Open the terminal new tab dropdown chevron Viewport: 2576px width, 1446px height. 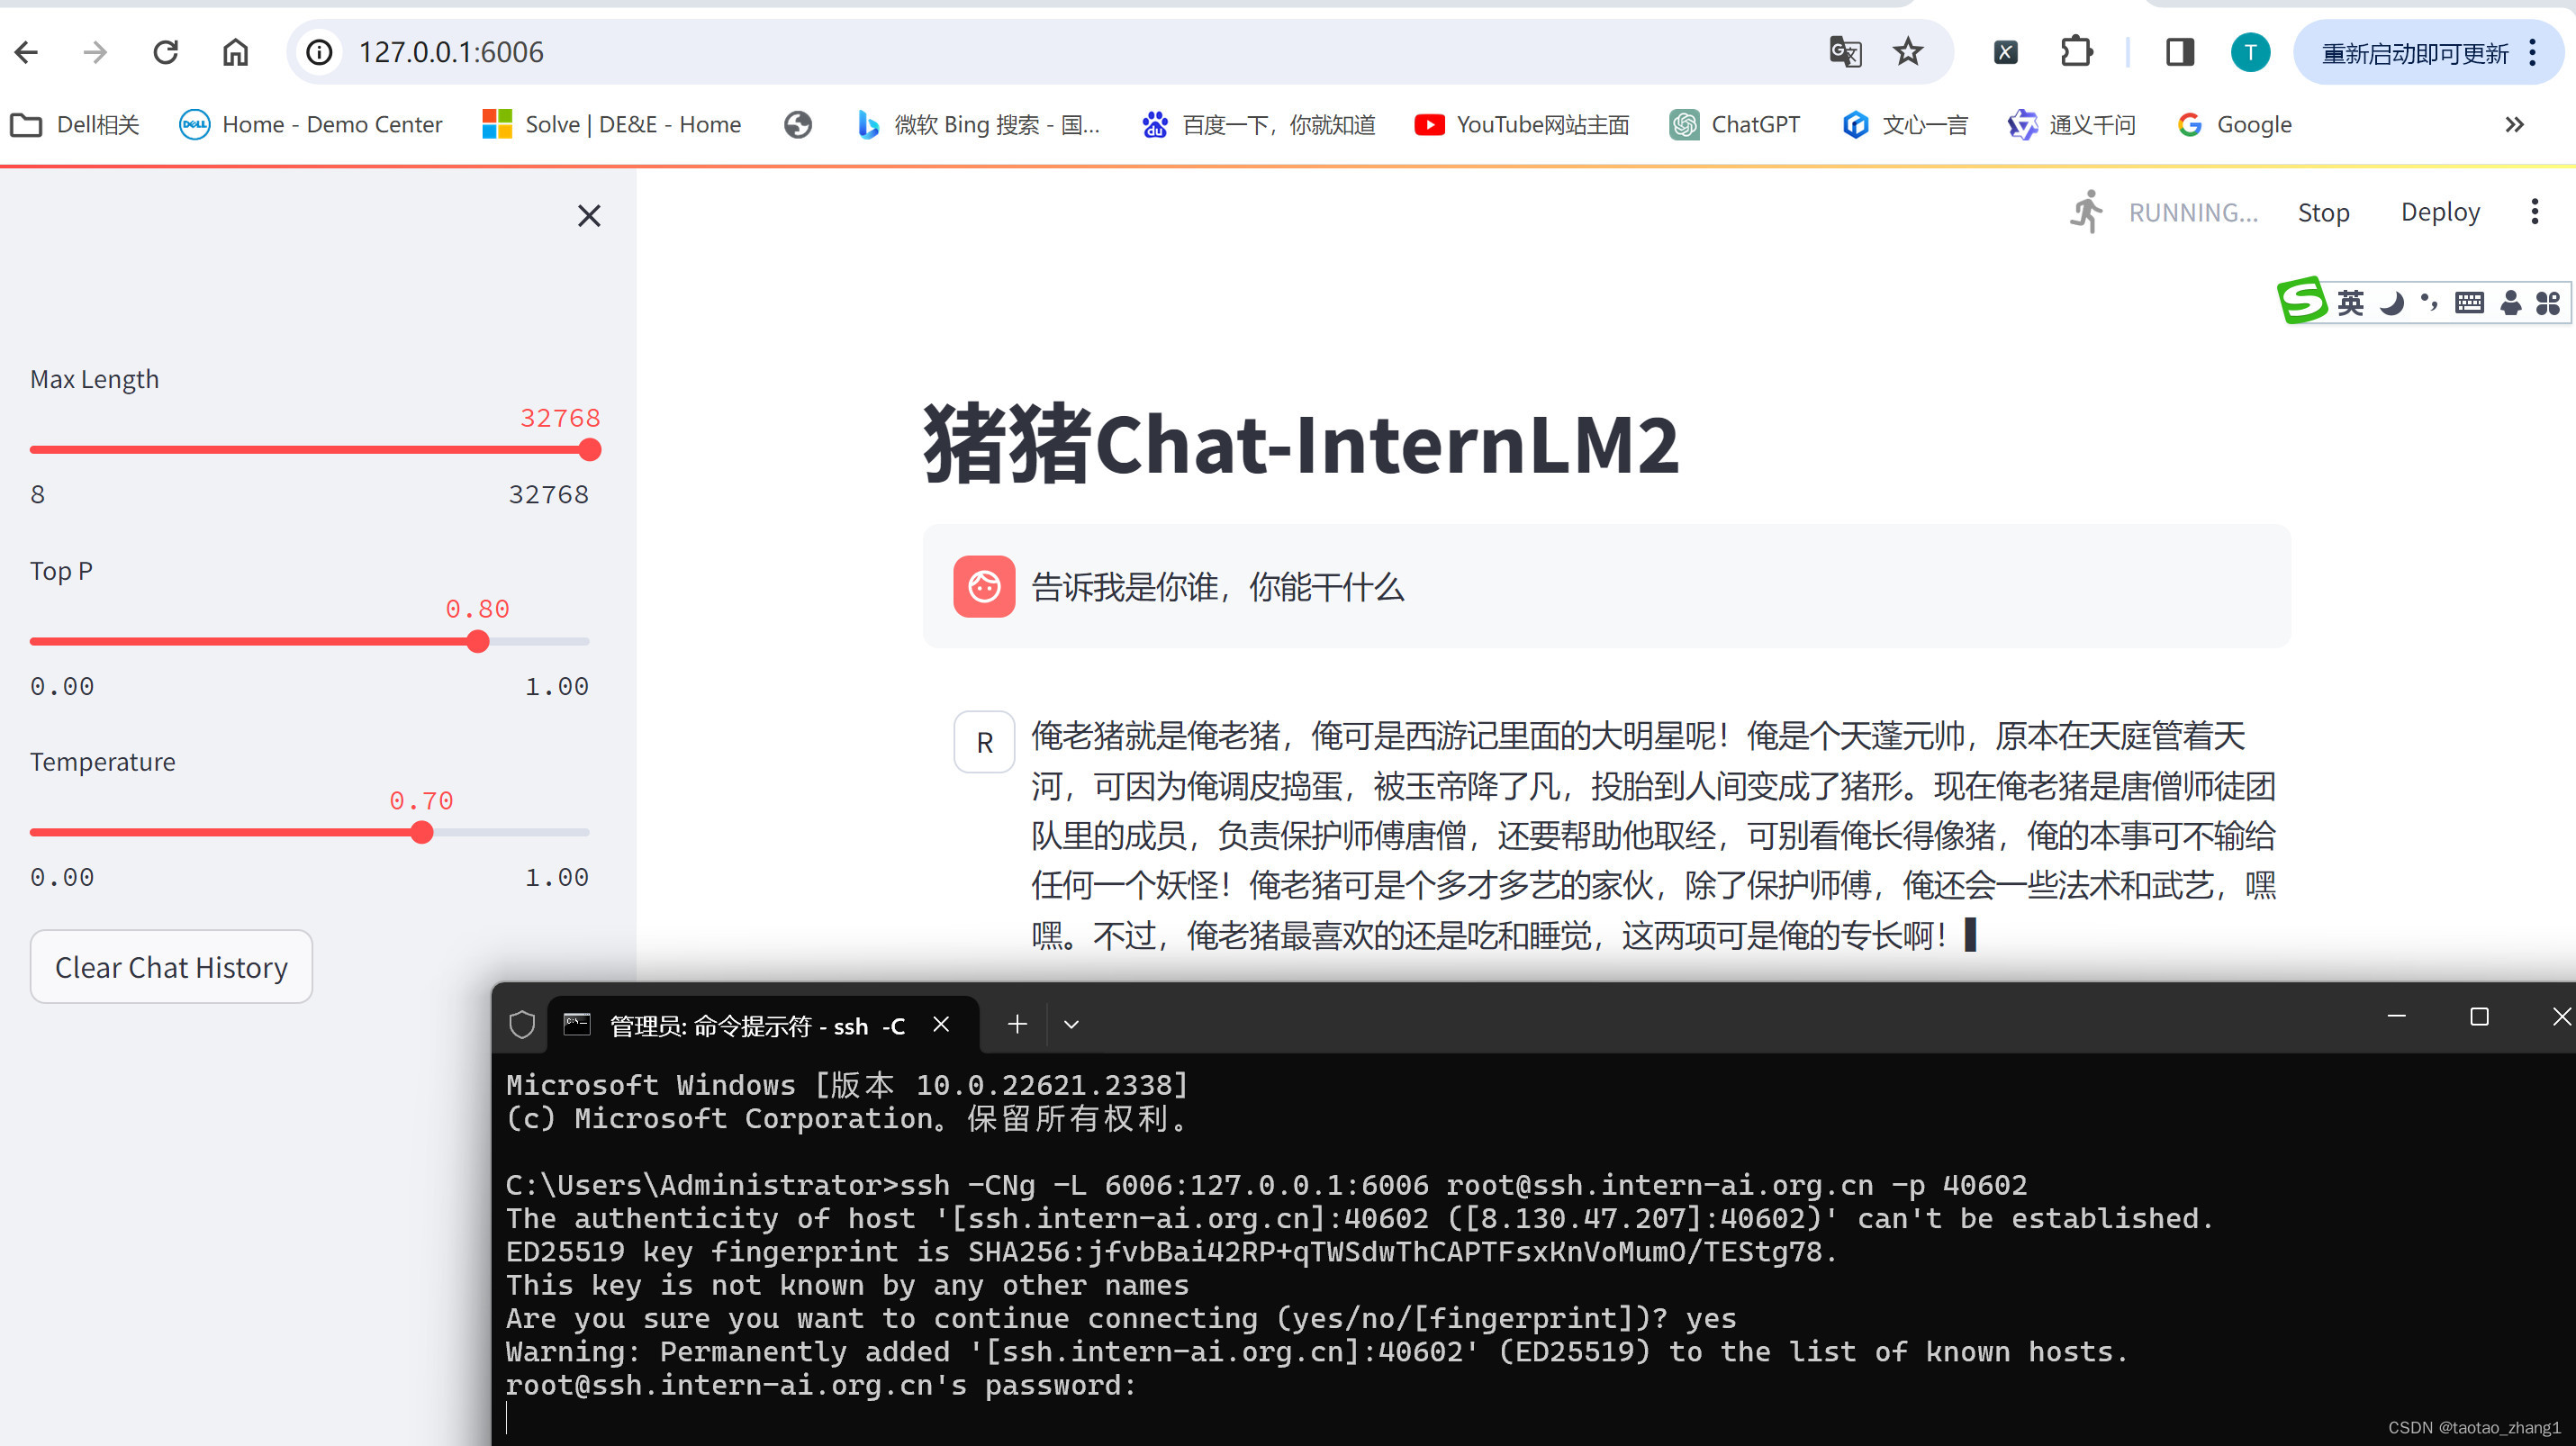[x=1070, y=1024]
